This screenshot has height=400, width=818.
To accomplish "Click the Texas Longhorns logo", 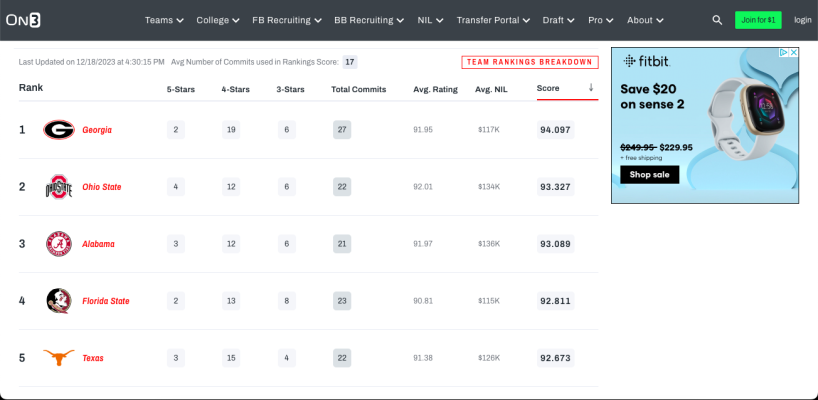I will tap(59, 358).
